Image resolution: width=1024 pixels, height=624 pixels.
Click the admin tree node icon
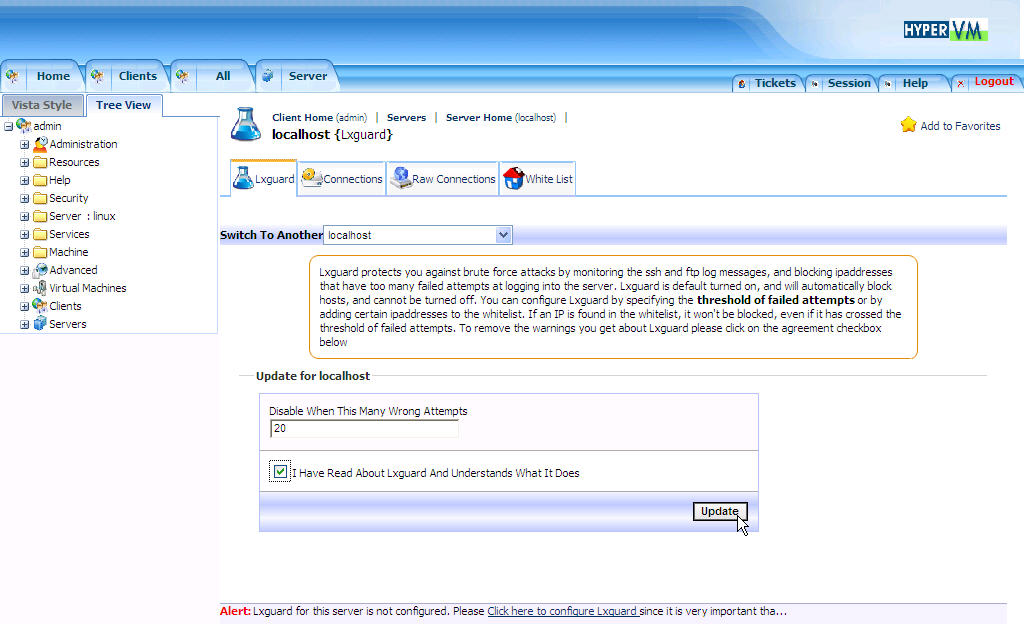coord(24,125)
